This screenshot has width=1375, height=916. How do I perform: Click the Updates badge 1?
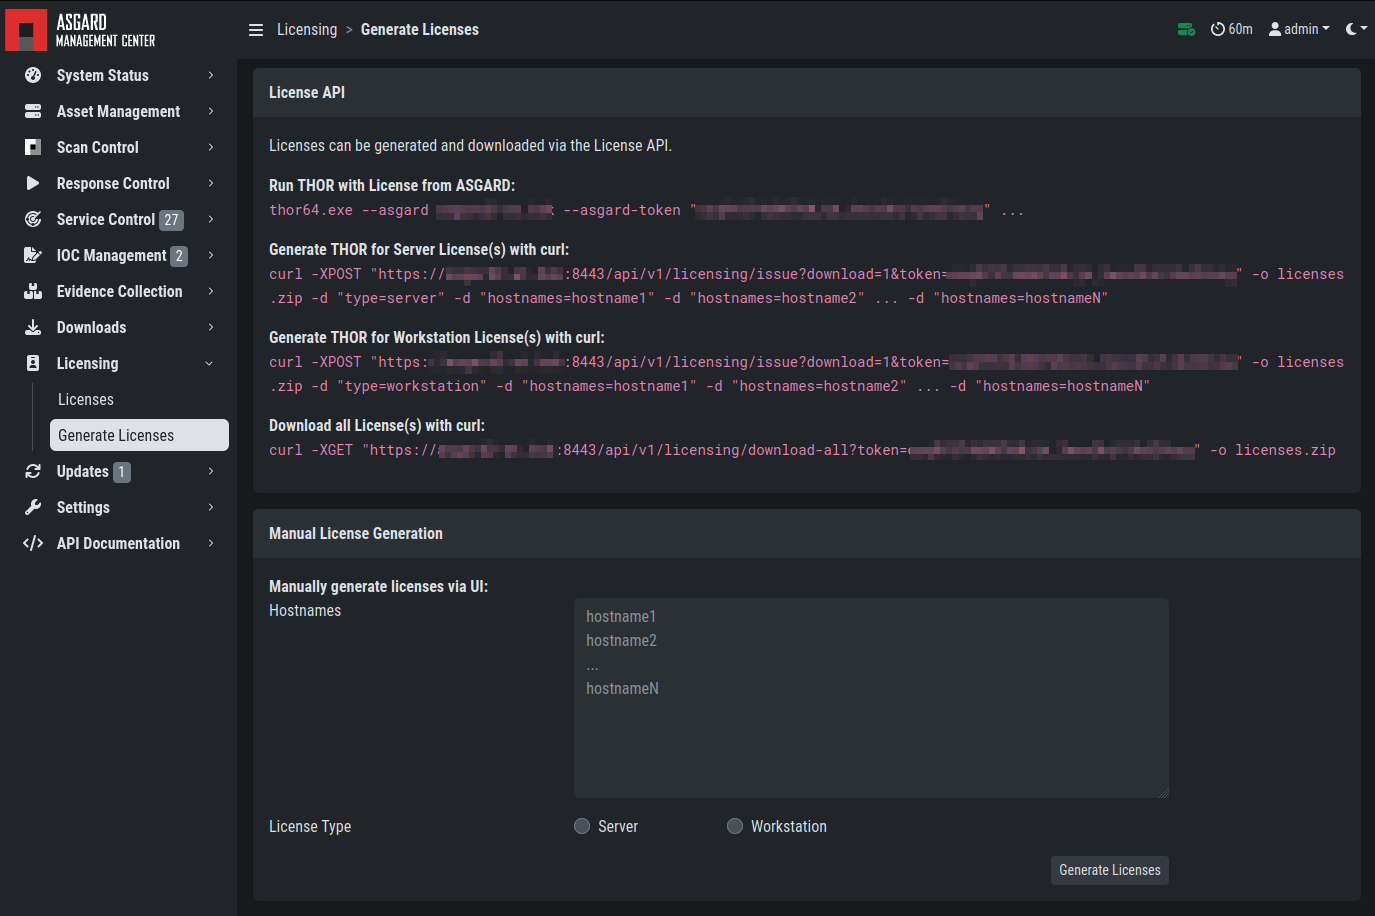pyautogui.click(x=122, y=472)
